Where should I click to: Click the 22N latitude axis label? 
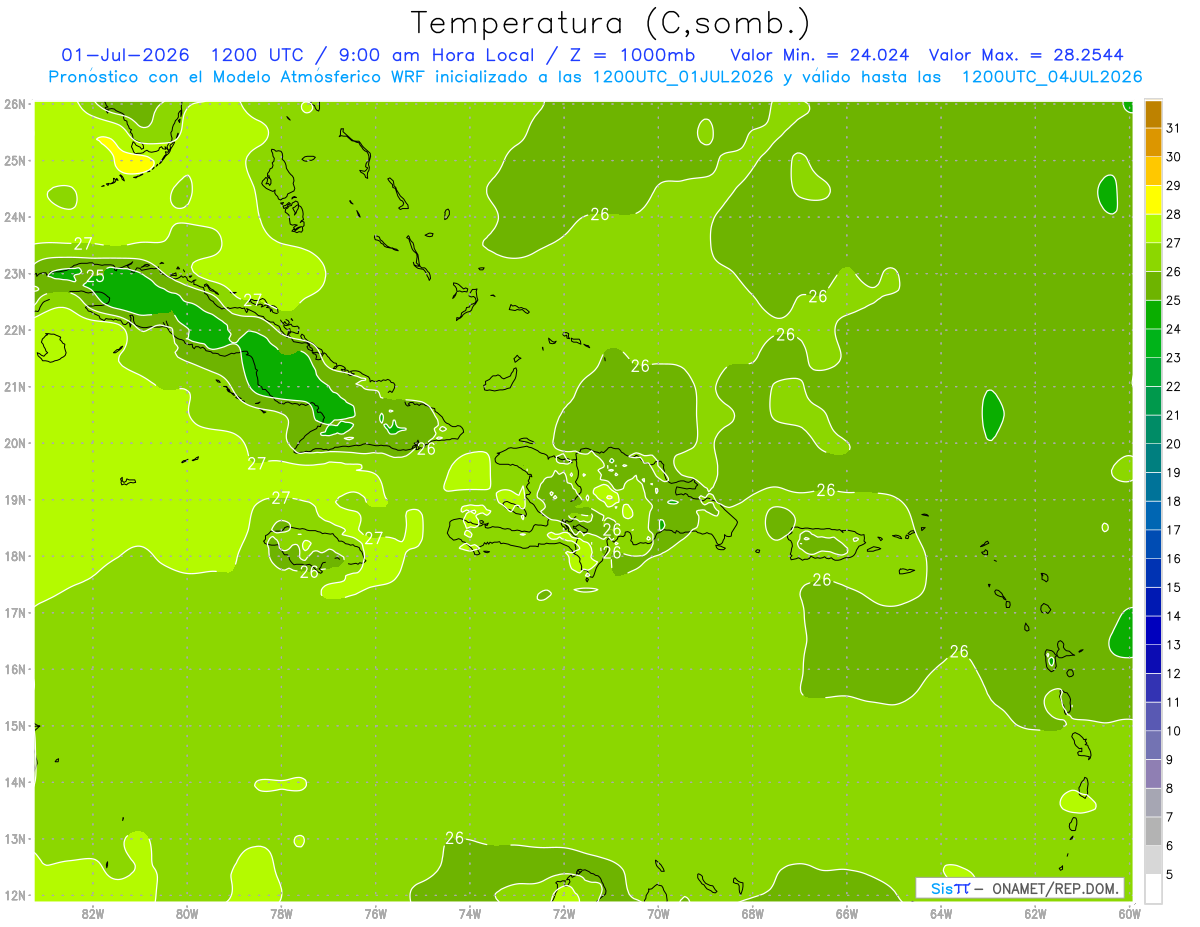[x=15, y=330]
